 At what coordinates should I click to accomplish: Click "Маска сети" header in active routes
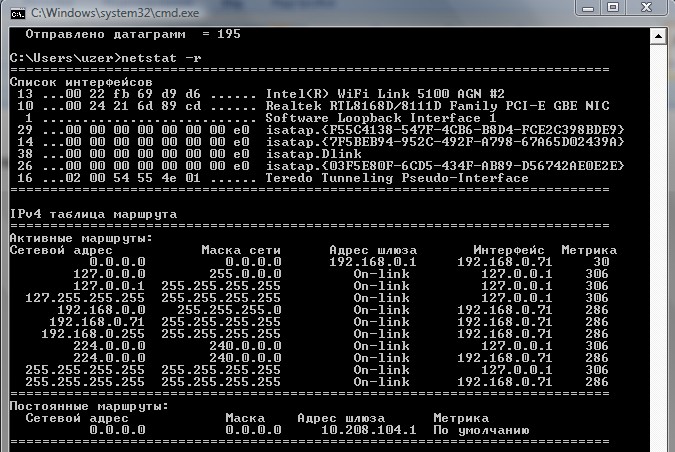[x=241, y=250]
